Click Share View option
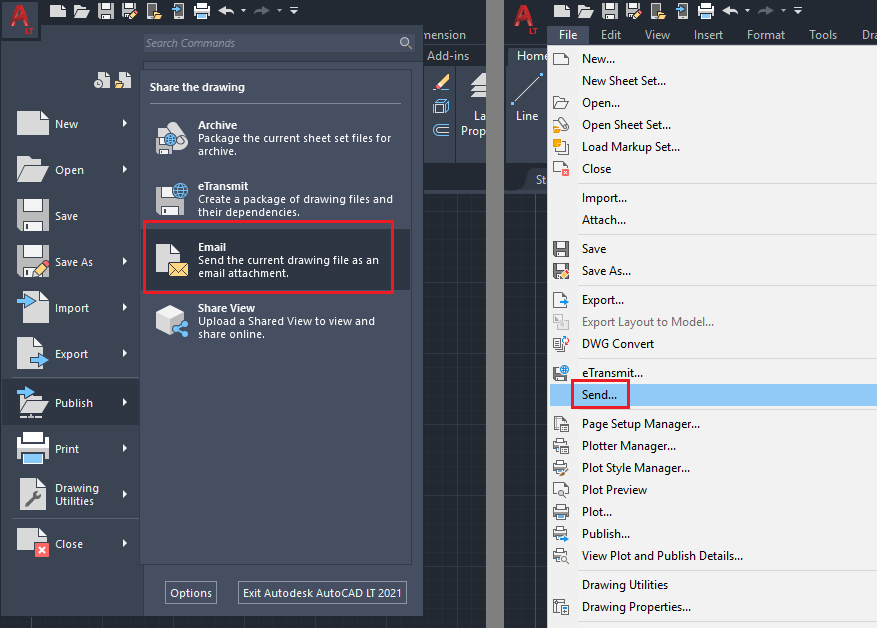This screenshot has height=628, width=877. [277, 320]
